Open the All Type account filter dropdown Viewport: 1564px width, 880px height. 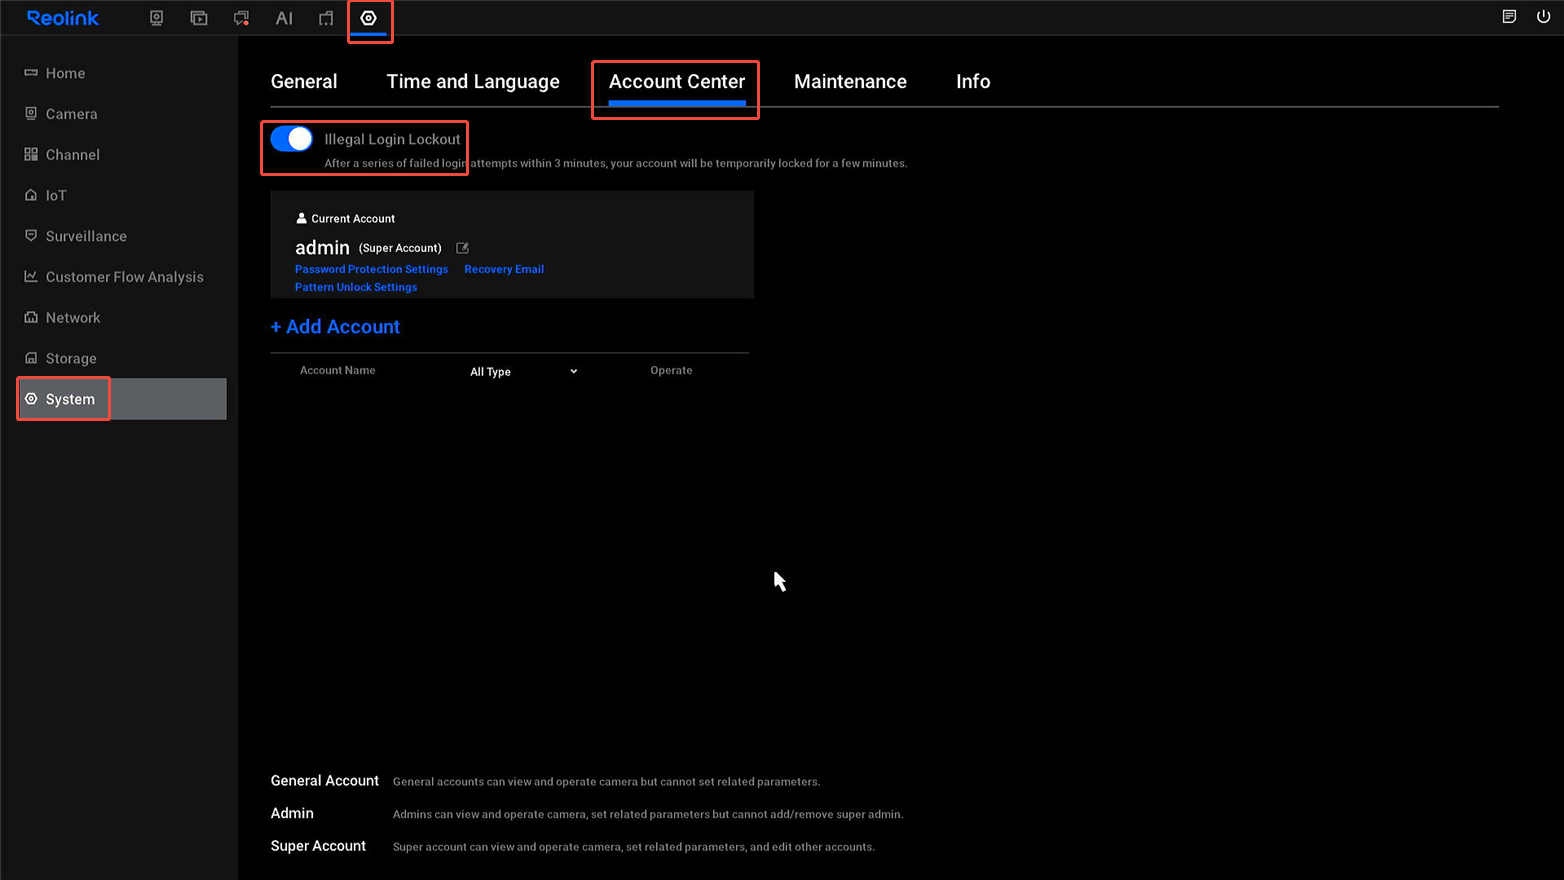click(524, 371)
